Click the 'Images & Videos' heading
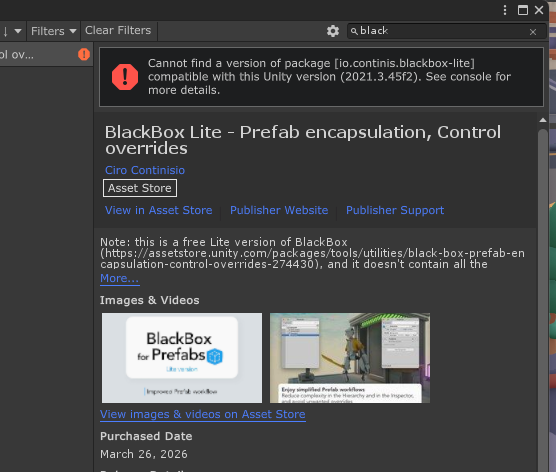Viewport: 556px width, 472px height. point(150,300)
